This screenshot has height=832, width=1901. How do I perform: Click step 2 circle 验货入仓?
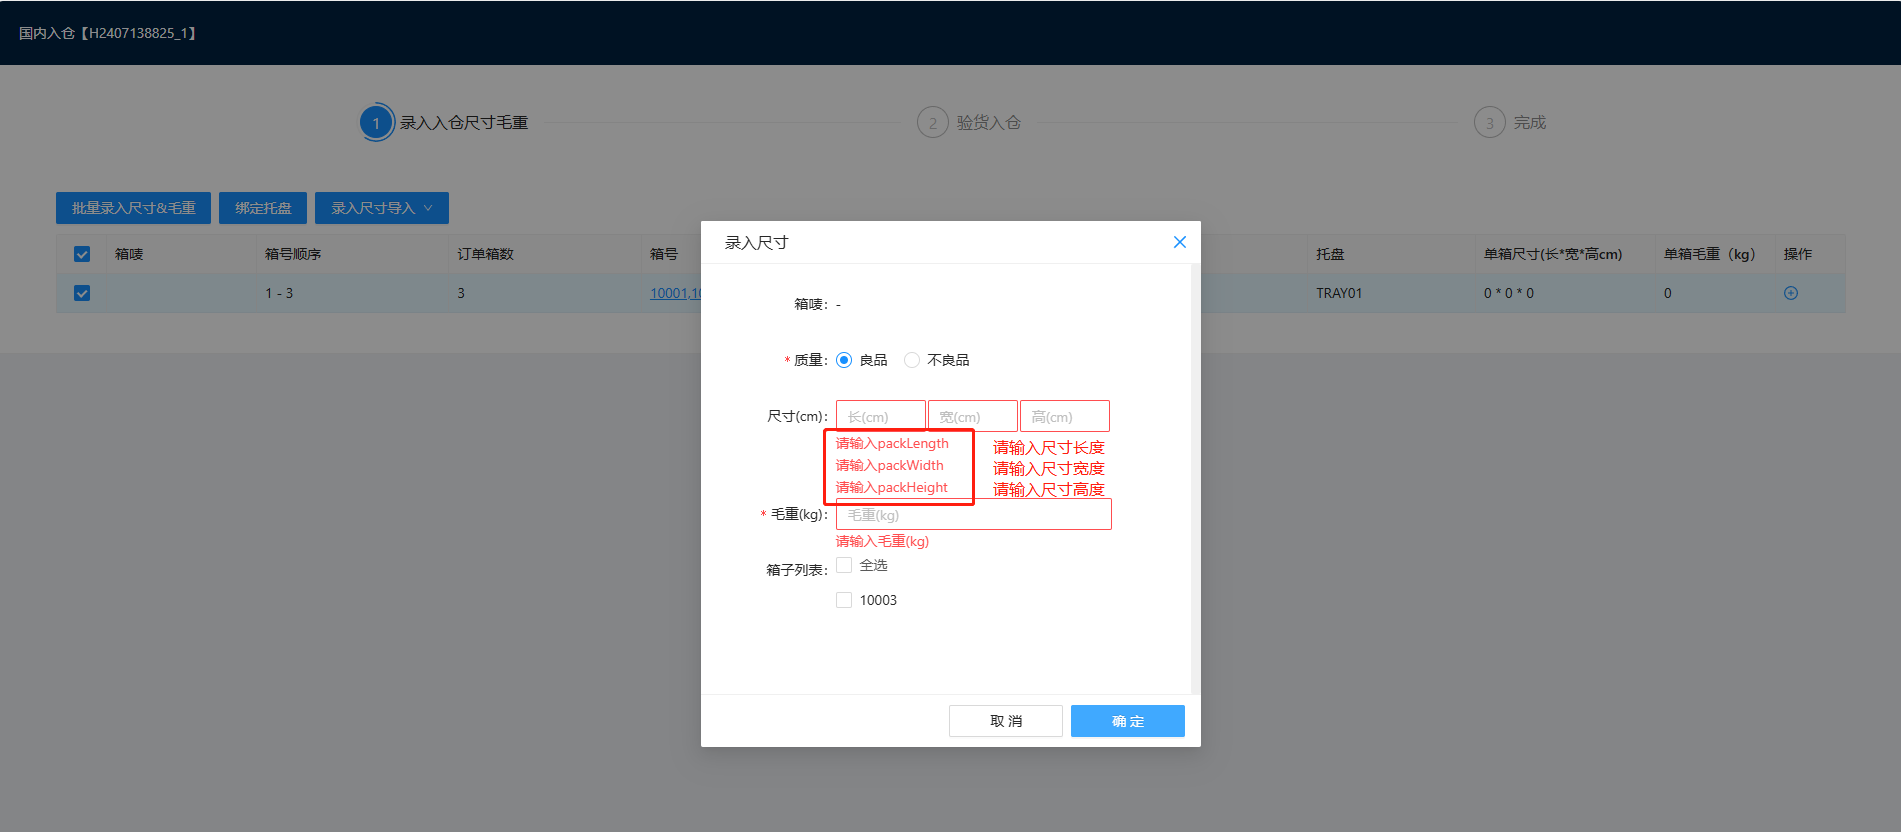click(932, 123)
